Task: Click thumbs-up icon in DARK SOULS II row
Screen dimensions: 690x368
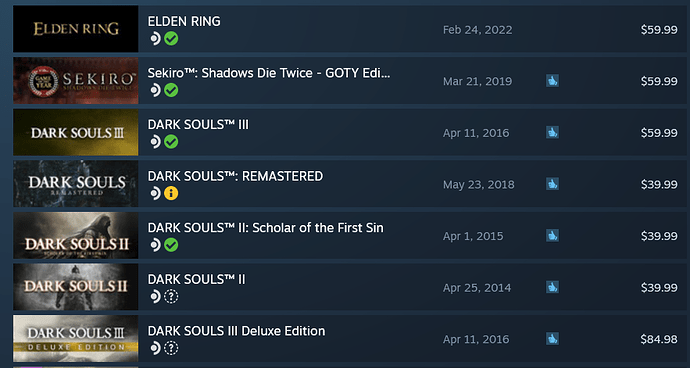Action: tap(552, 287)
